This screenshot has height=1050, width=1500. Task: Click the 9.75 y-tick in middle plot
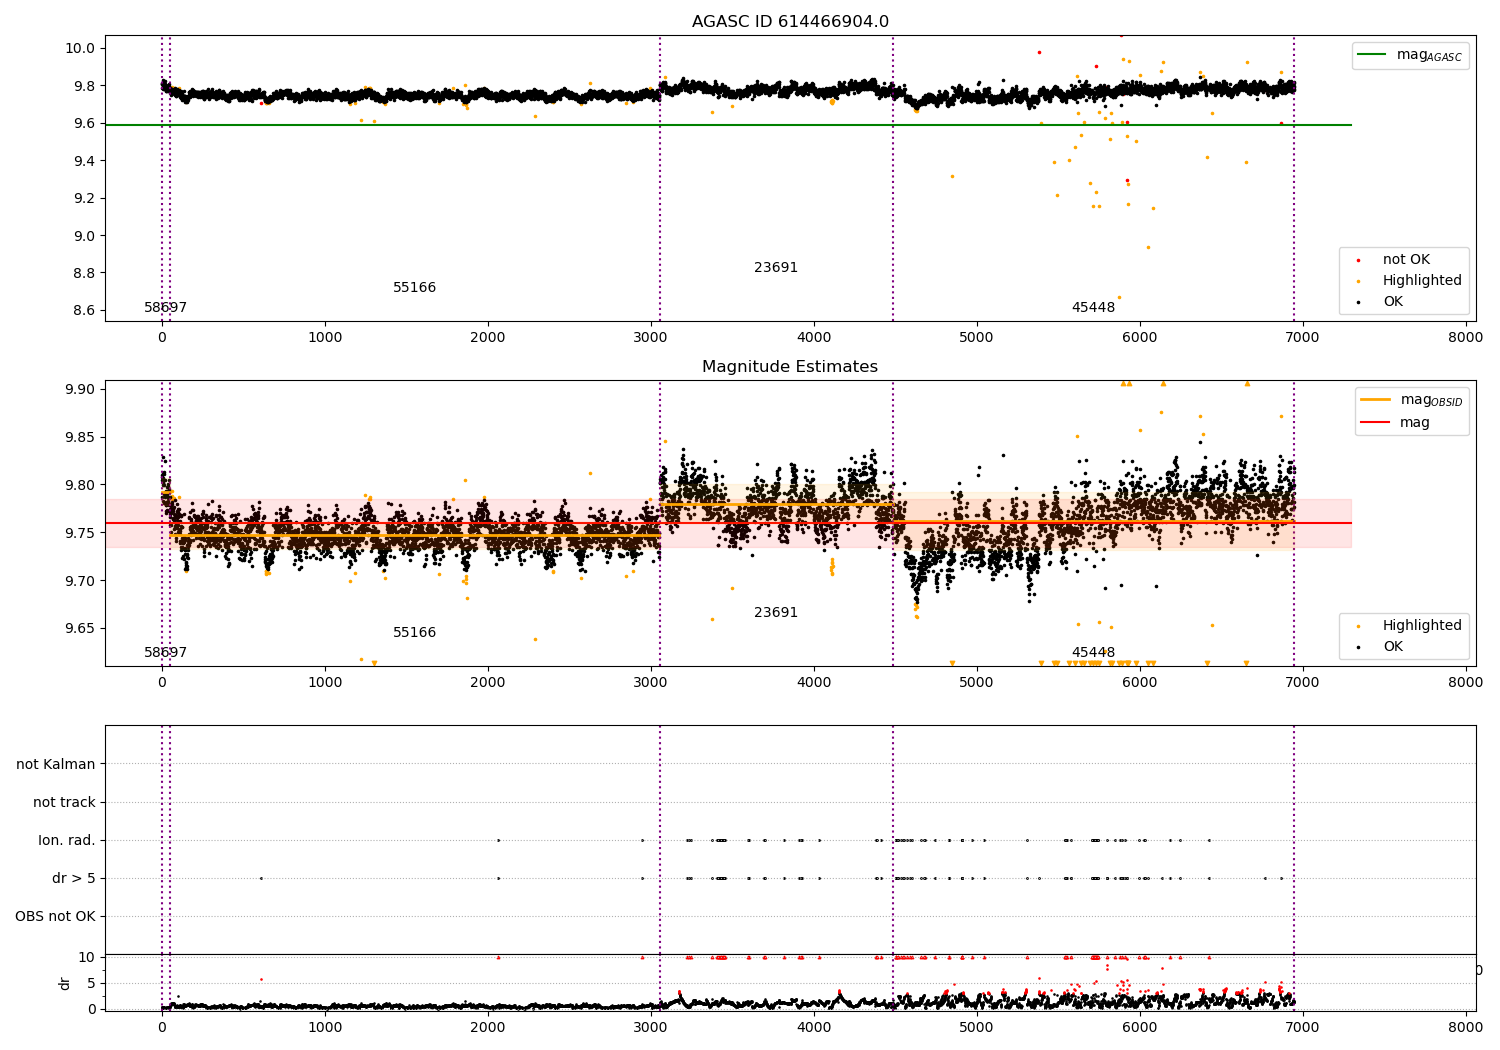81,534
